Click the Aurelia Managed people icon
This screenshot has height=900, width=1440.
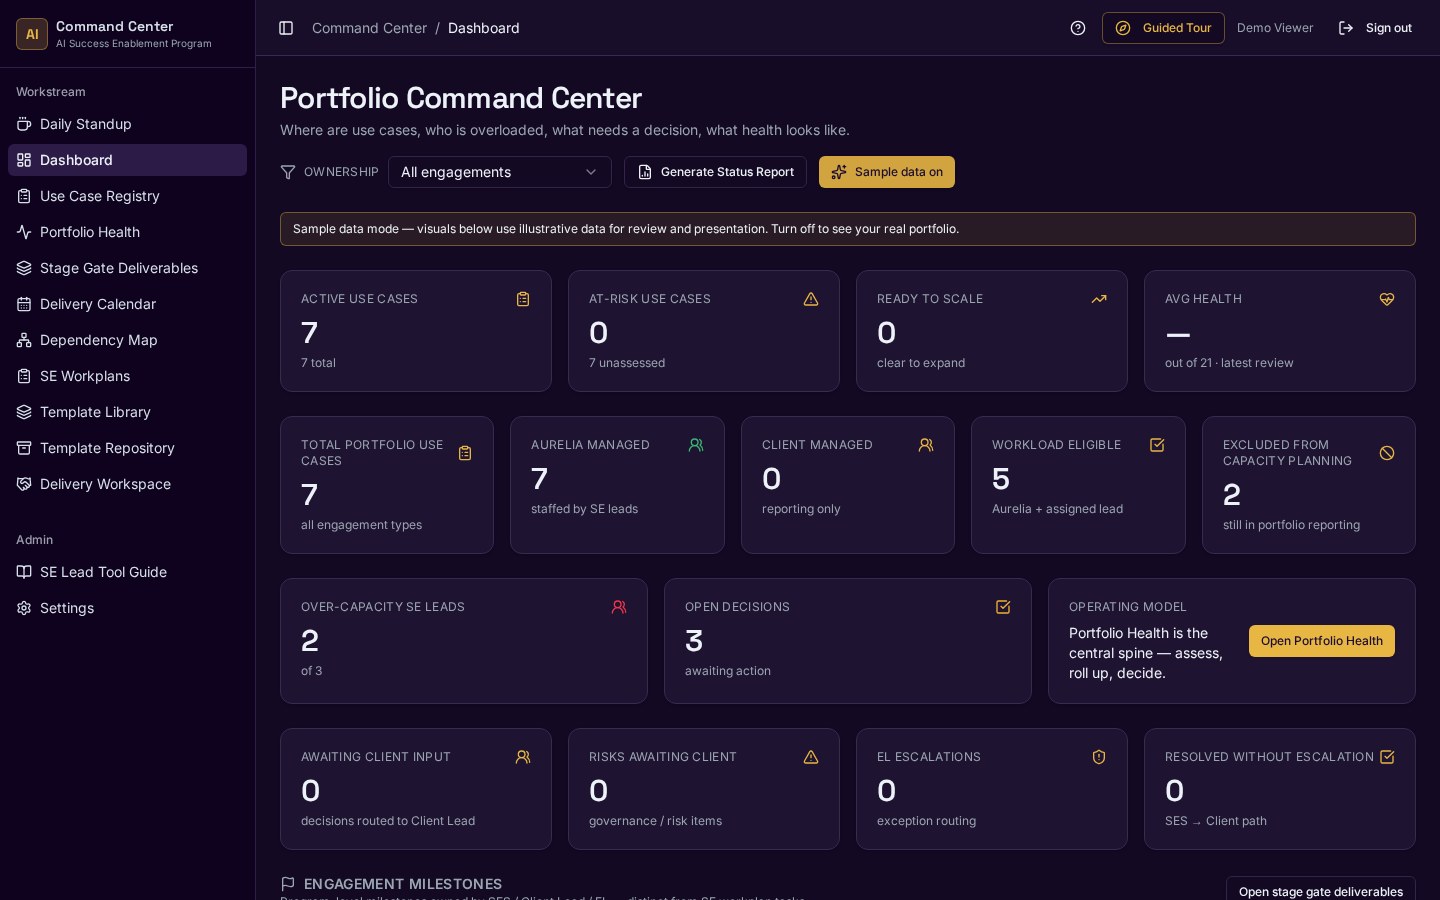tap(696, 445)
